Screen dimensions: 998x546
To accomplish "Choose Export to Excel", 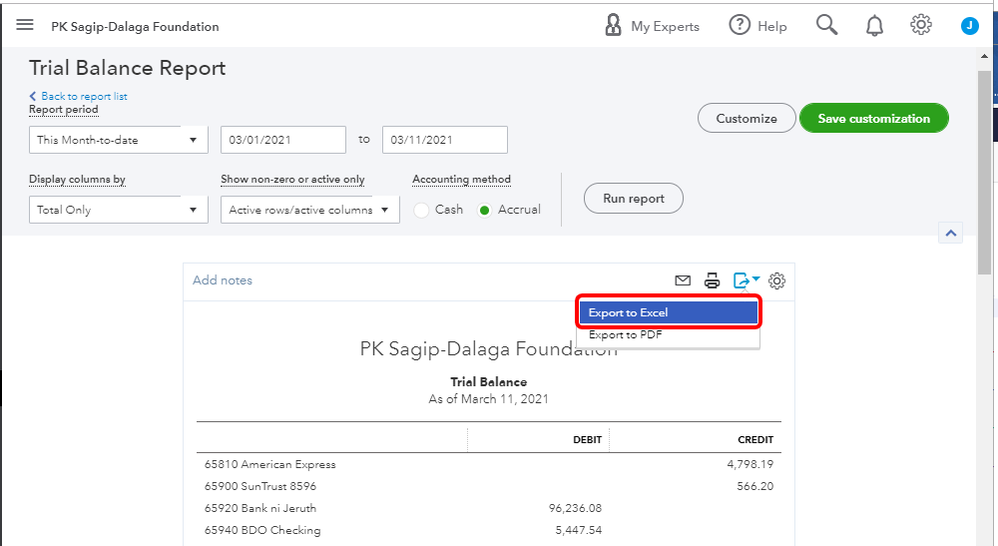I will (669, 313).
